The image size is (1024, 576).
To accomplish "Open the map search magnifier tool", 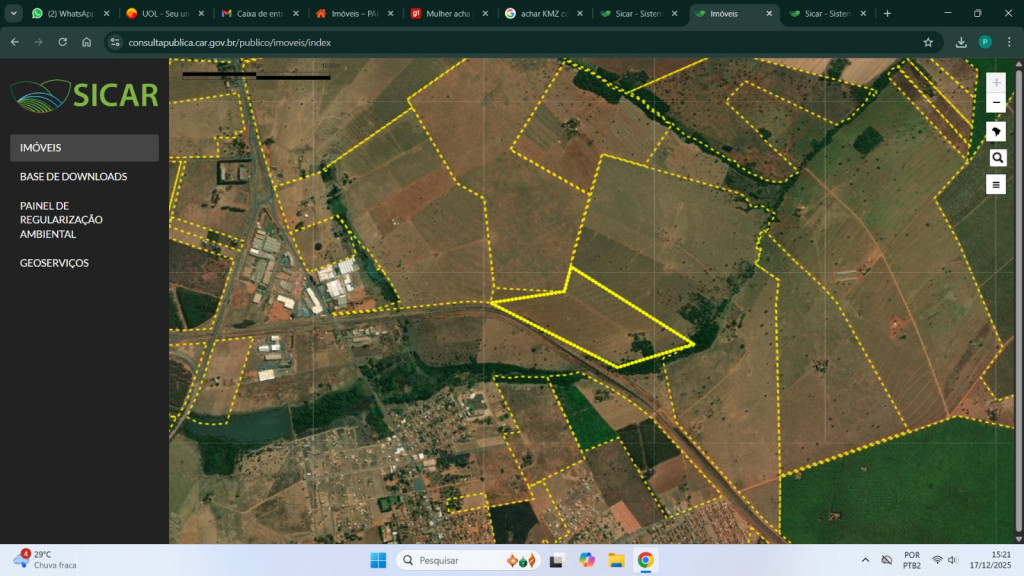I will (996, 158).
